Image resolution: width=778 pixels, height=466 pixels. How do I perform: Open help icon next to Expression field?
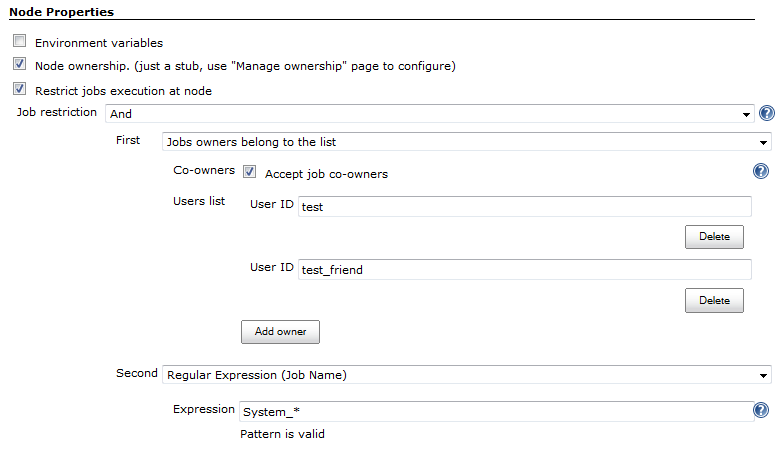[x=761, y=410]
